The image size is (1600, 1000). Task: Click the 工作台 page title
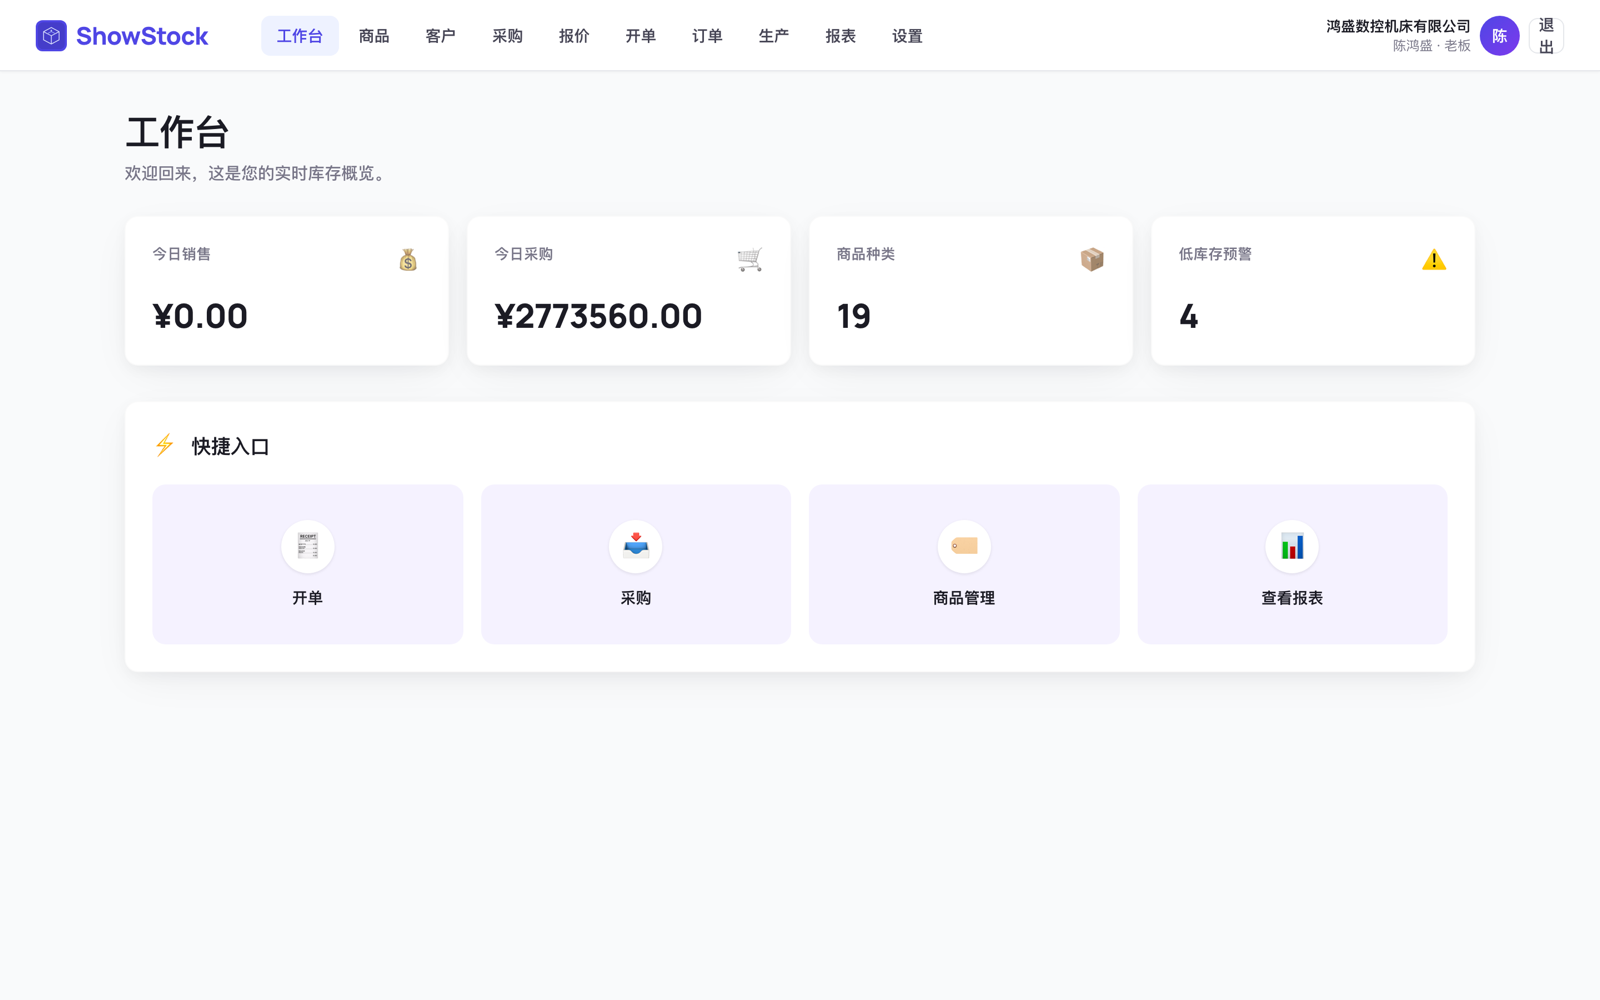(177, 132)
